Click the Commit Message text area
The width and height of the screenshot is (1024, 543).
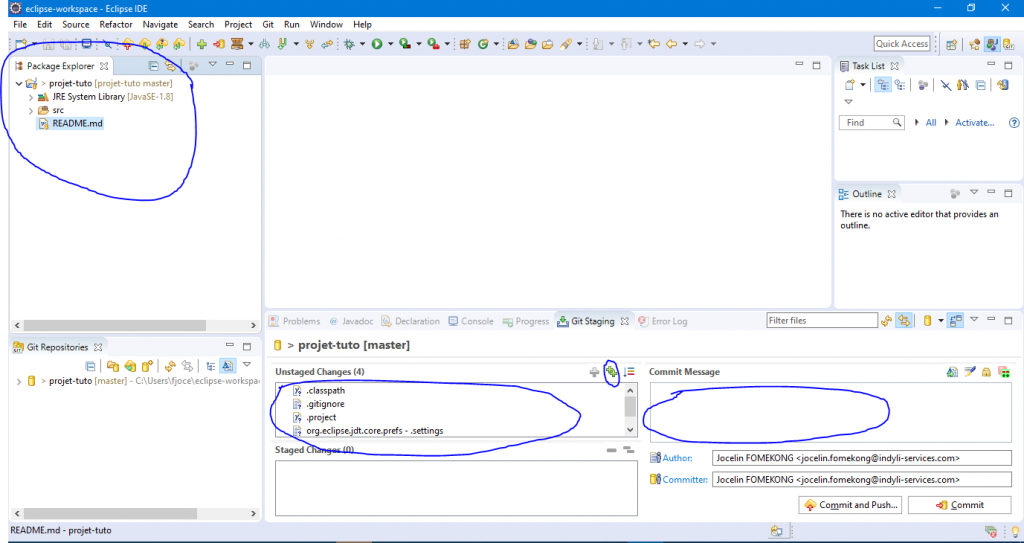[830, 412]
